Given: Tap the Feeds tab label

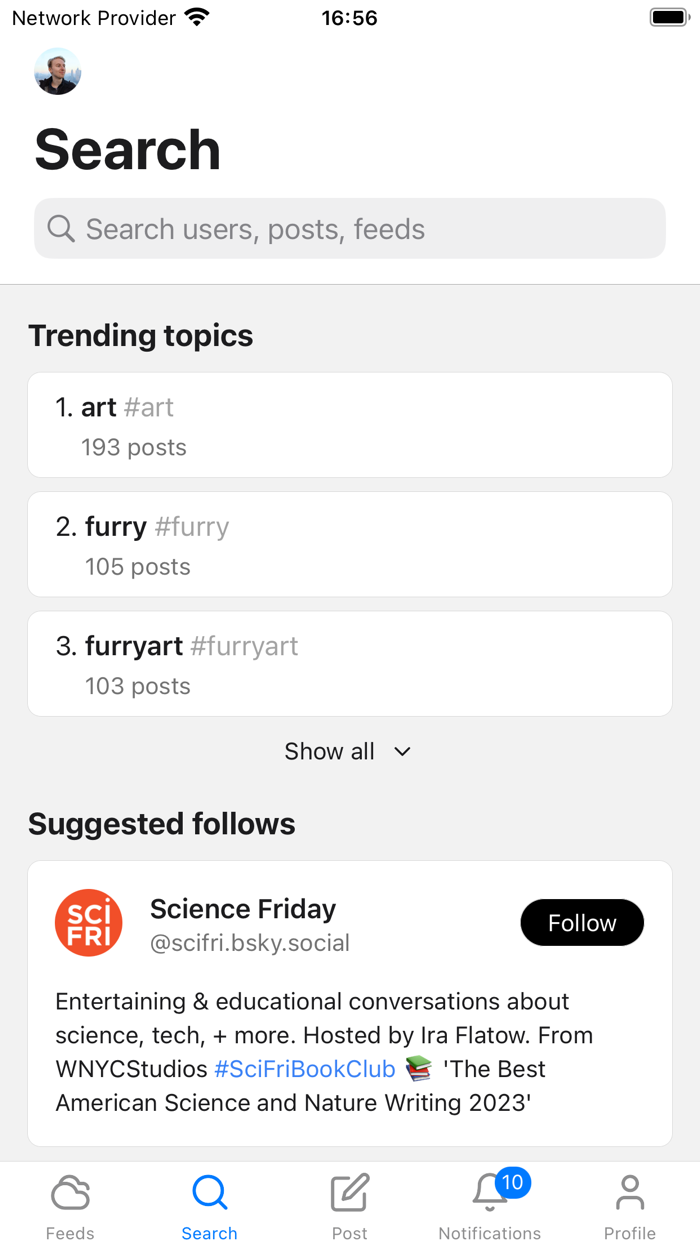Looking at the screenshot, I should click(x=70, y=1233).
